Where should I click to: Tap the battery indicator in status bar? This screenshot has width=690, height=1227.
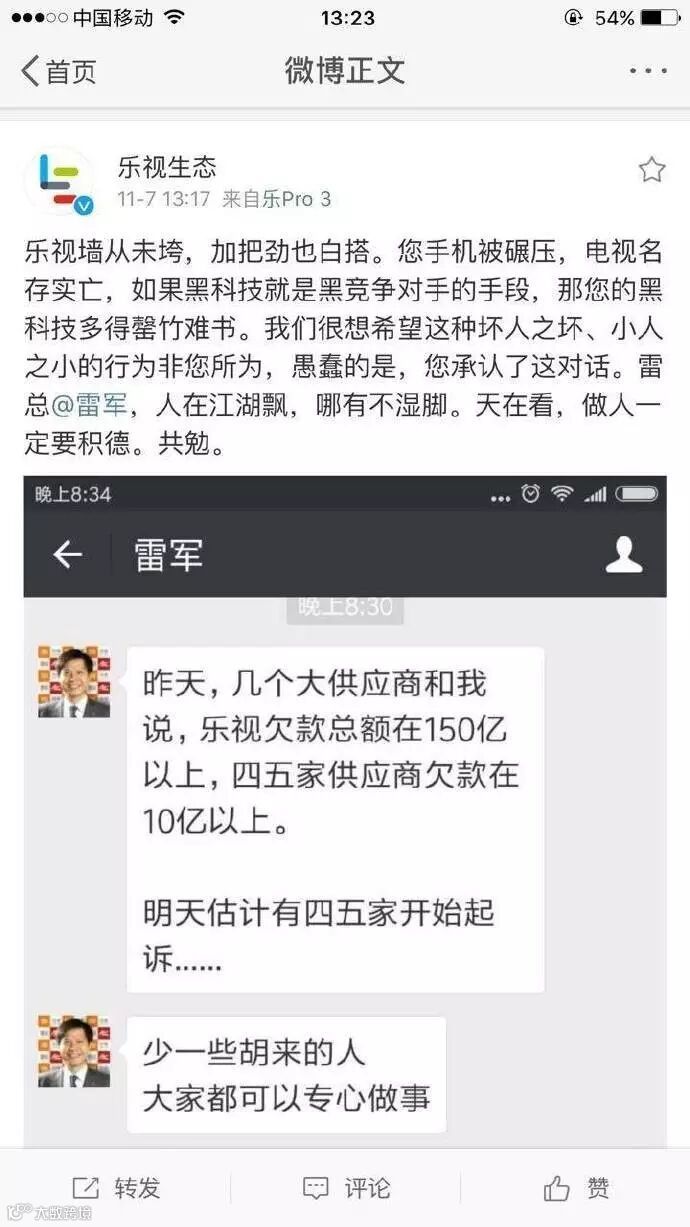pos(660,18)
